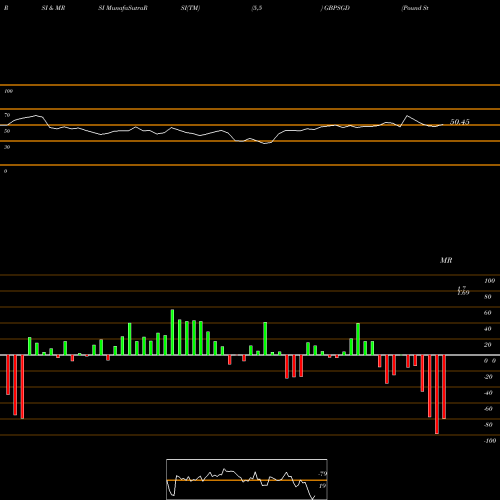
Task: Click the -100 label on MR right axis
Action: (x=490, y=441)
